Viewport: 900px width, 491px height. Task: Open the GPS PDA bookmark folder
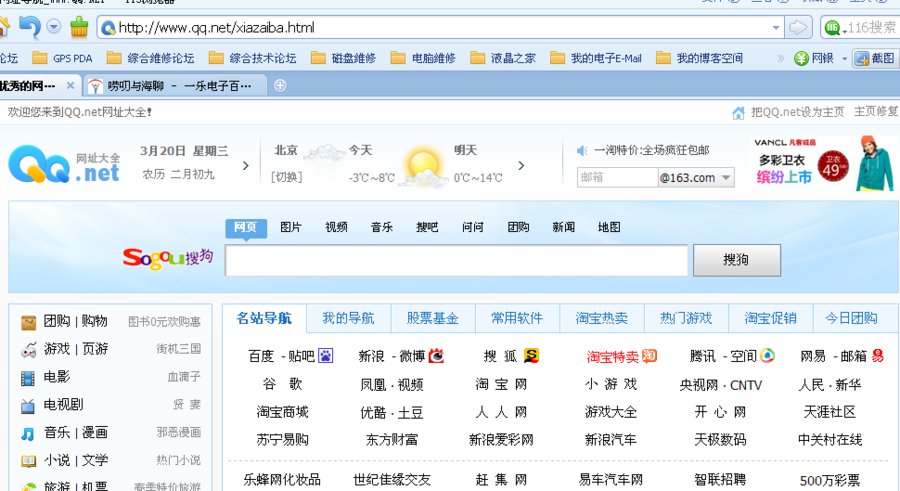click(63, 58)
